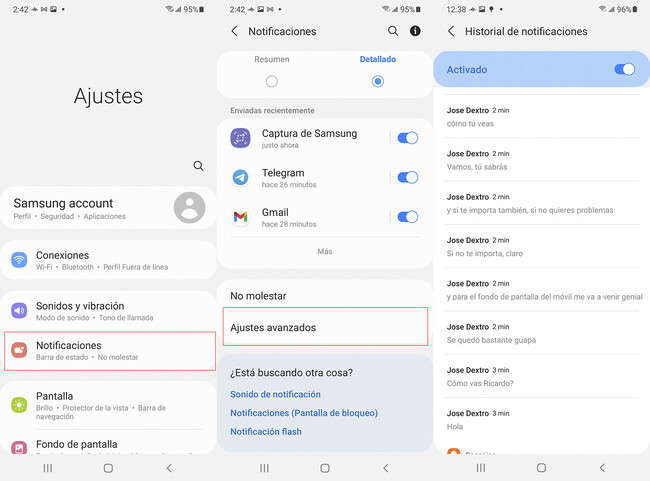Viewport: 650px width, 481px height.
Task: Open the Notificación flash link
Action: click(x=266, y=431)
